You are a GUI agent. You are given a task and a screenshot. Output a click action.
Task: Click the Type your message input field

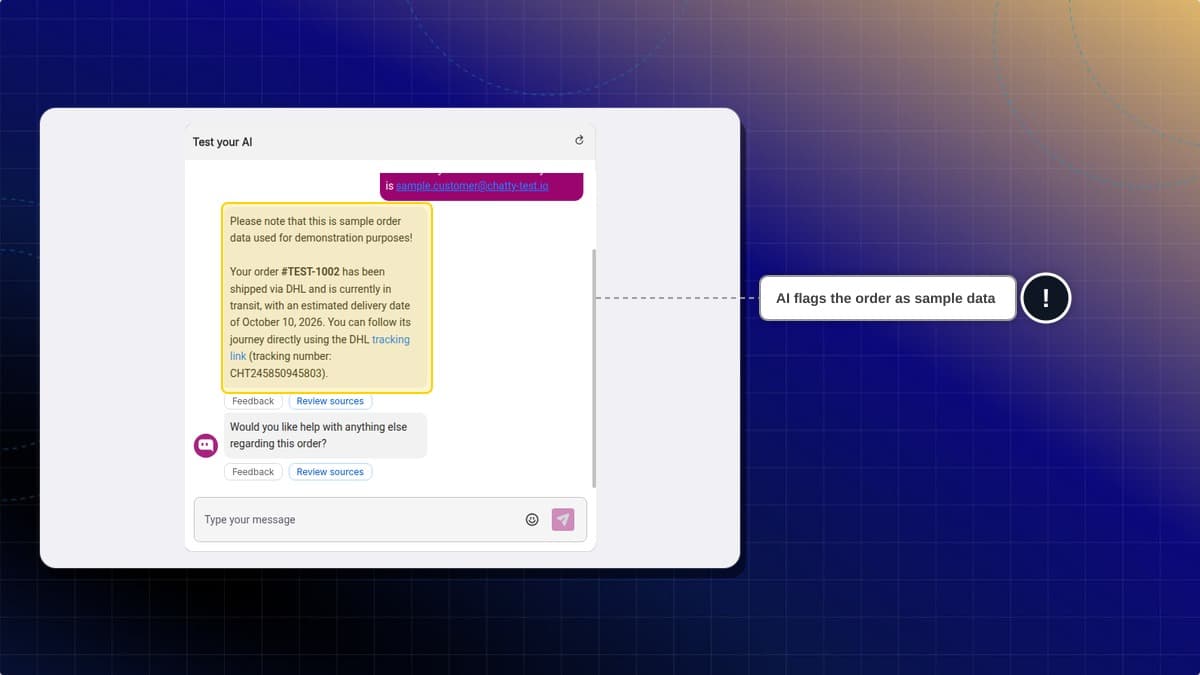tap(390, 520)
